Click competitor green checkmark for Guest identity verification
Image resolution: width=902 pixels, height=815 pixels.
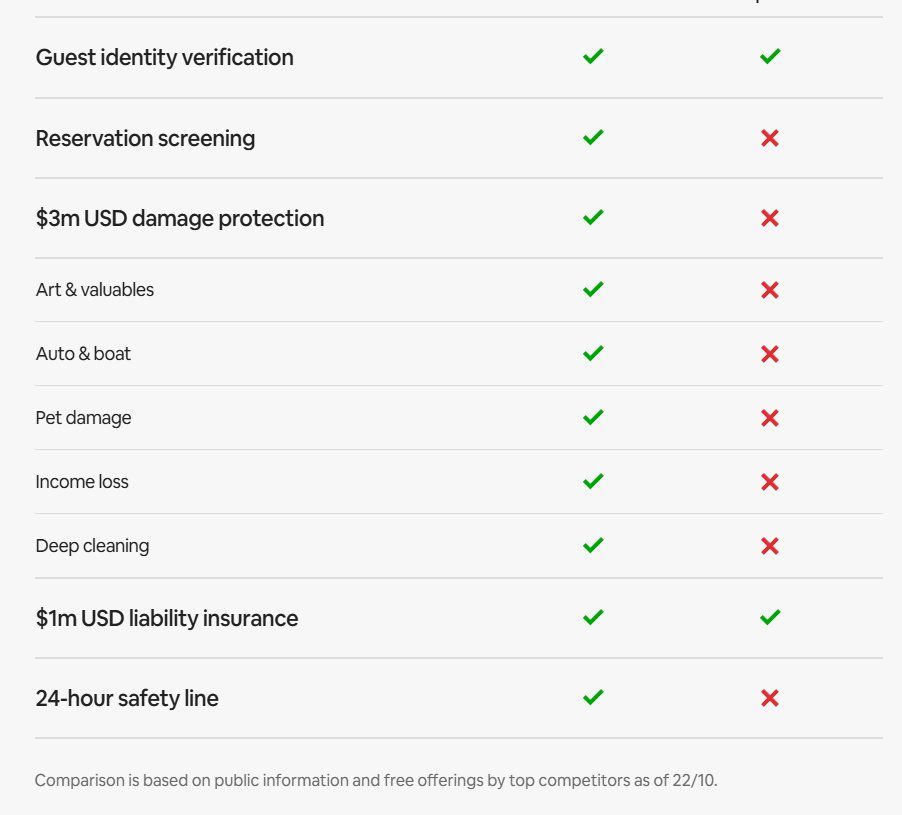point(769,57)
